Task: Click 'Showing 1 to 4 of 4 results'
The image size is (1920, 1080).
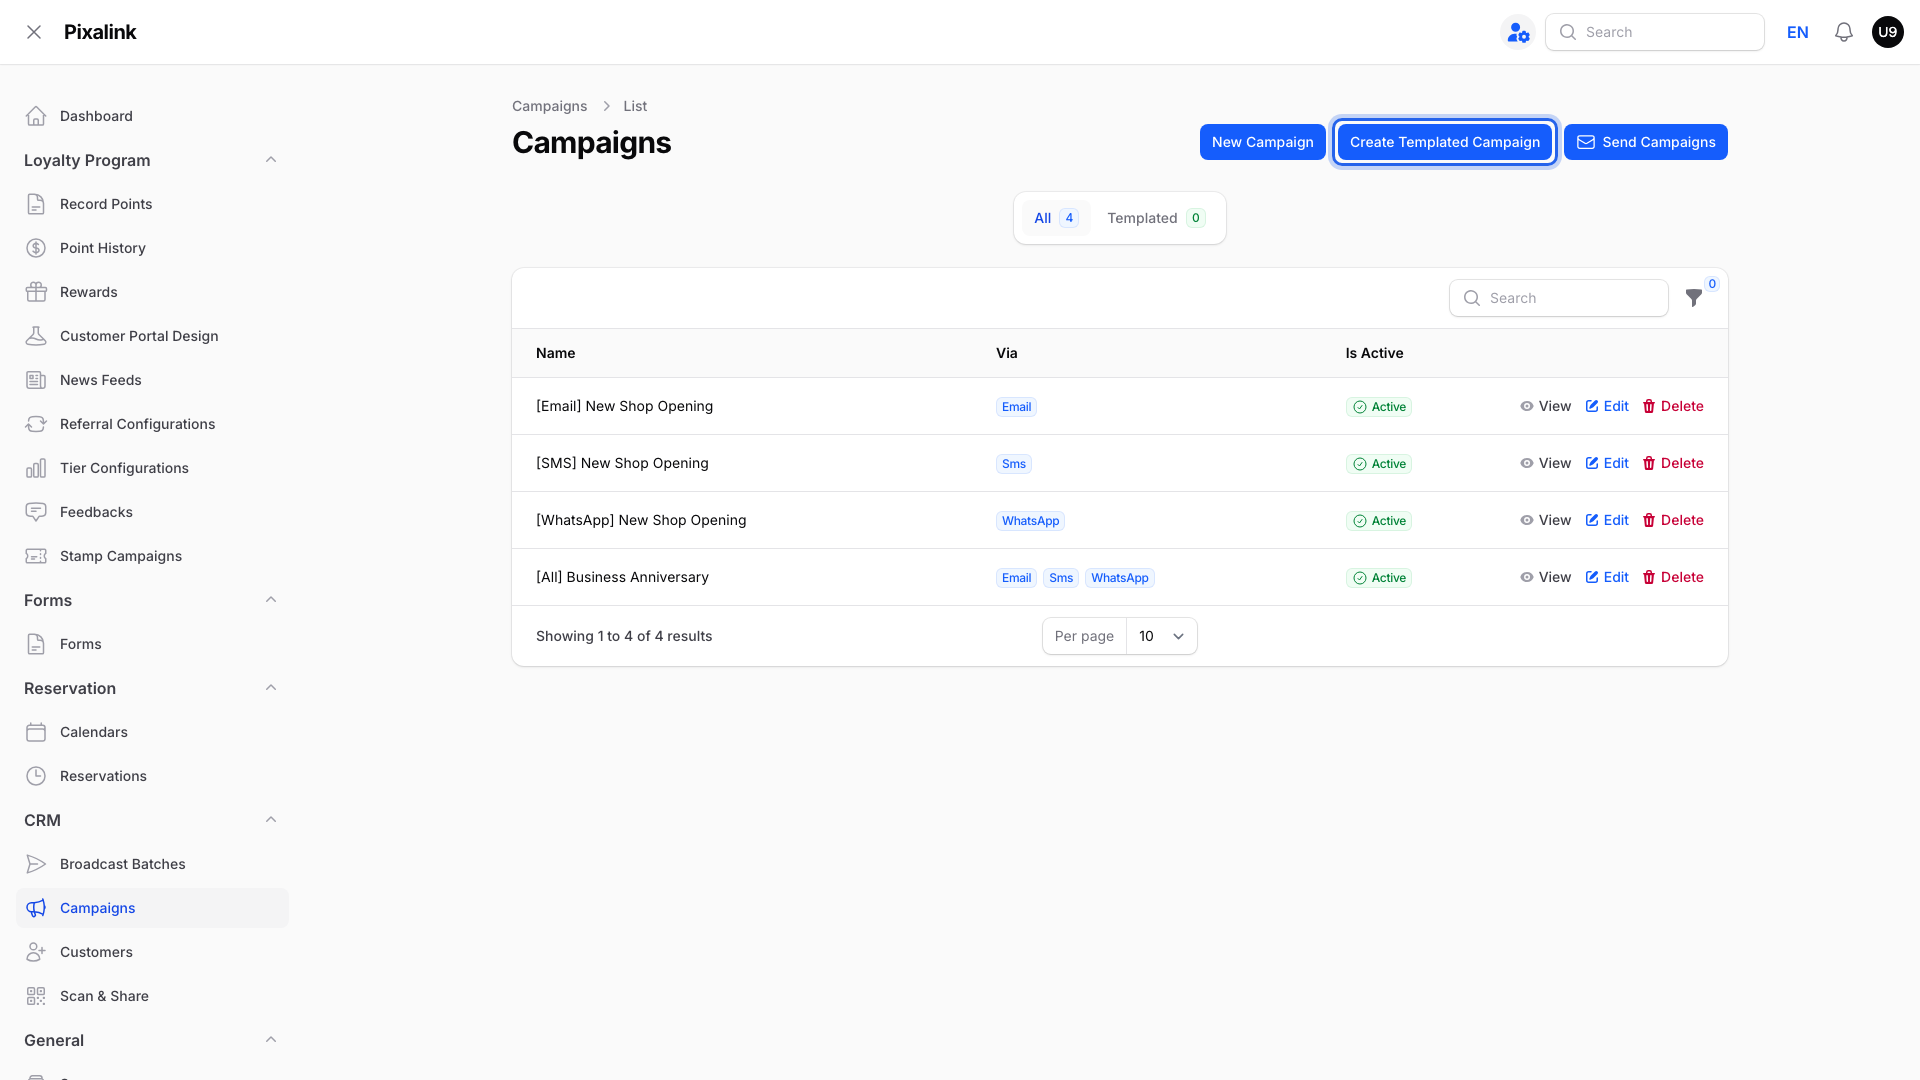Action: 624,636
